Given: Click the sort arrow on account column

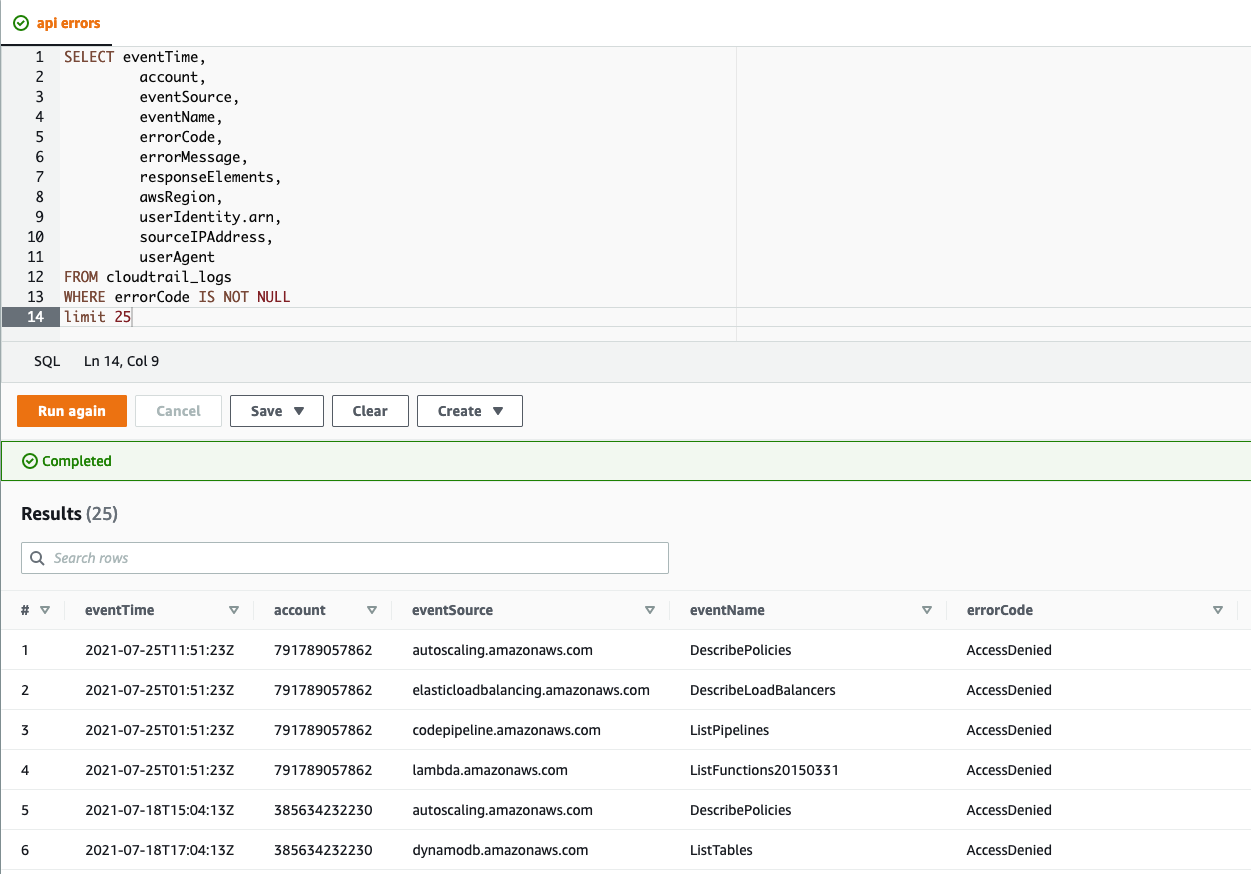Looking at the screenshot, I should 372,610.
